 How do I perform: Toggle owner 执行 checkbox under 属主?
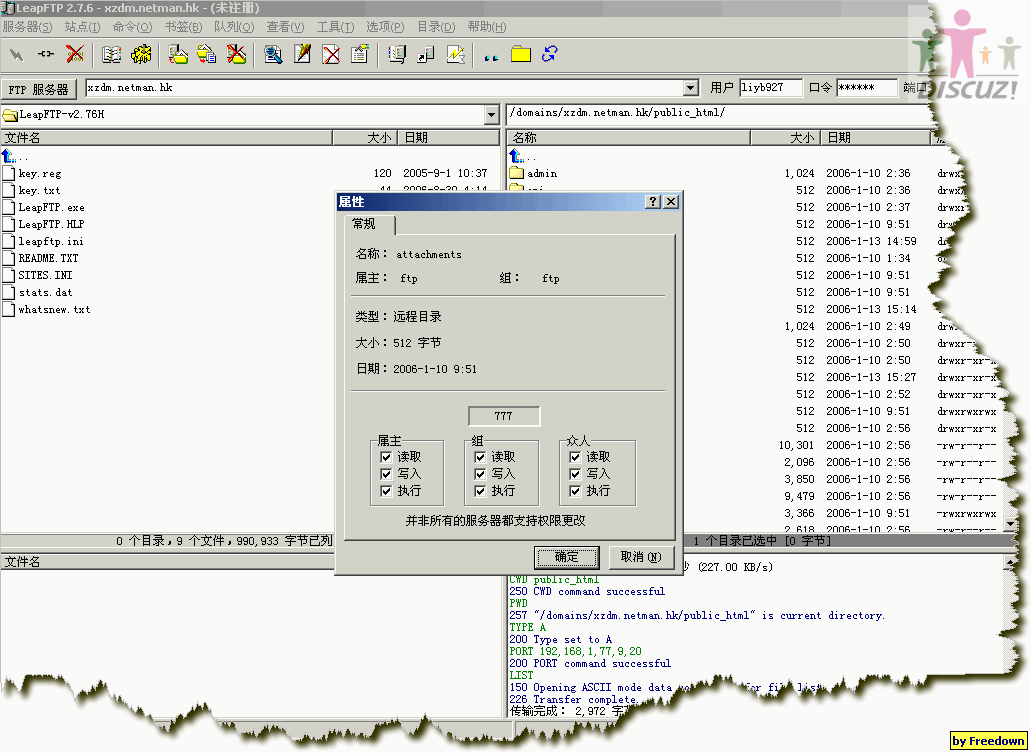click(386, 491)
